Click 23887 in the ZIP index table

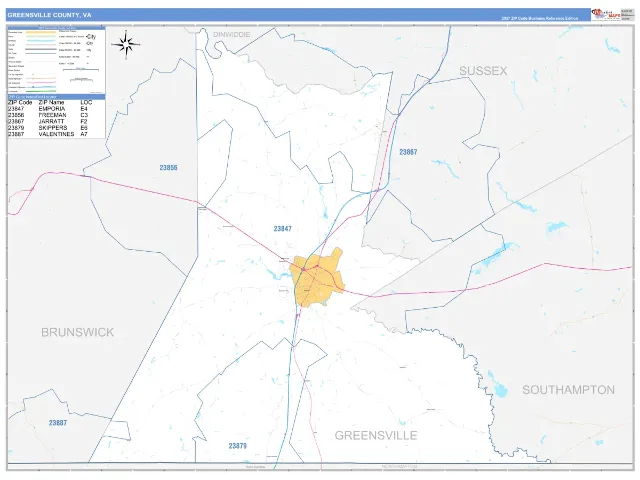(16, 134)
